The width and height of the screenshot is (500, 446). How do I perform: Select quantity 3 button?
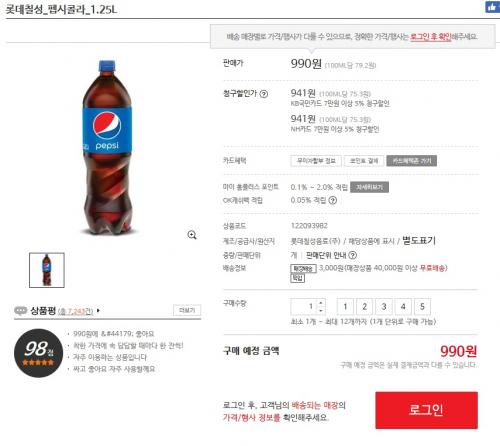[x=384, y=307]
